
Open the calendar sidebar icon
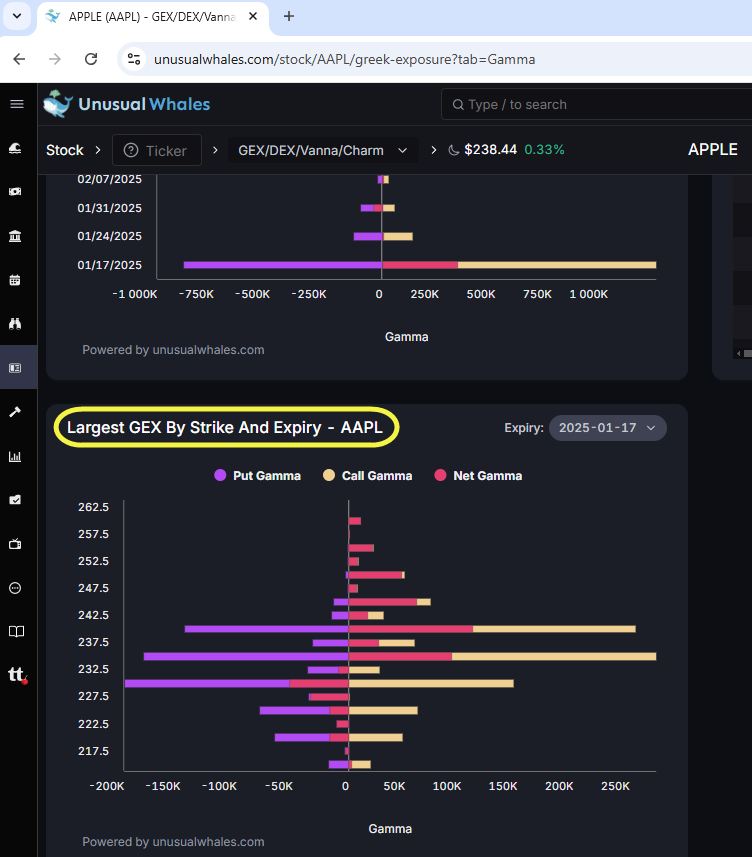[15, 280]
